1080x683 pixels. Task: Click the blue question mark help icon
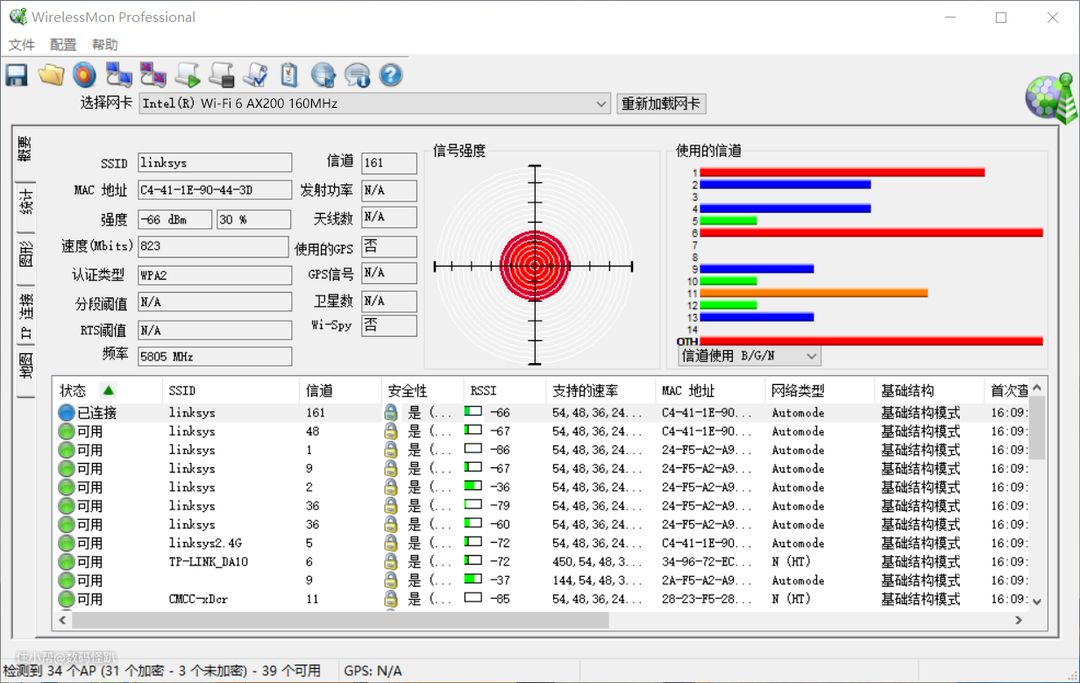point(390,75)
